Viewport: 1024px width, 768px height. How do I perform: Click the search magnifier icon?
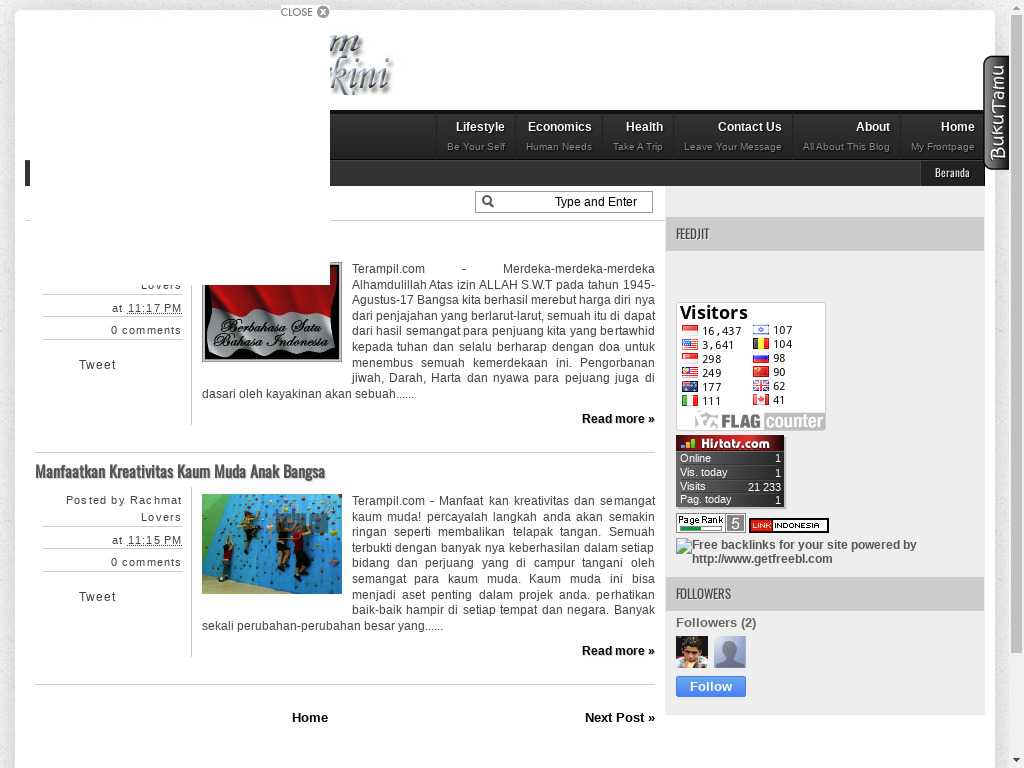tap(488, 202)
